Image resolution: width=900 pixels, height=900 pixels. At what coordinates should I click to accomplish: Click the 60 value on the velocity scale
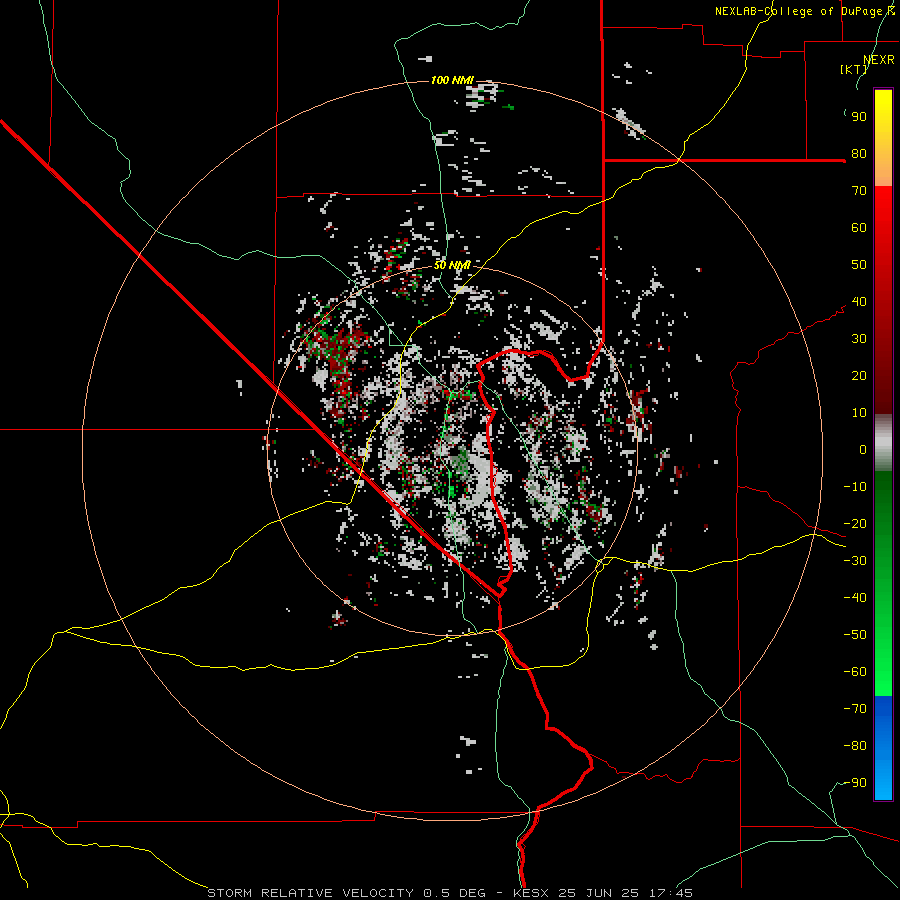click(x=859, y=228)
